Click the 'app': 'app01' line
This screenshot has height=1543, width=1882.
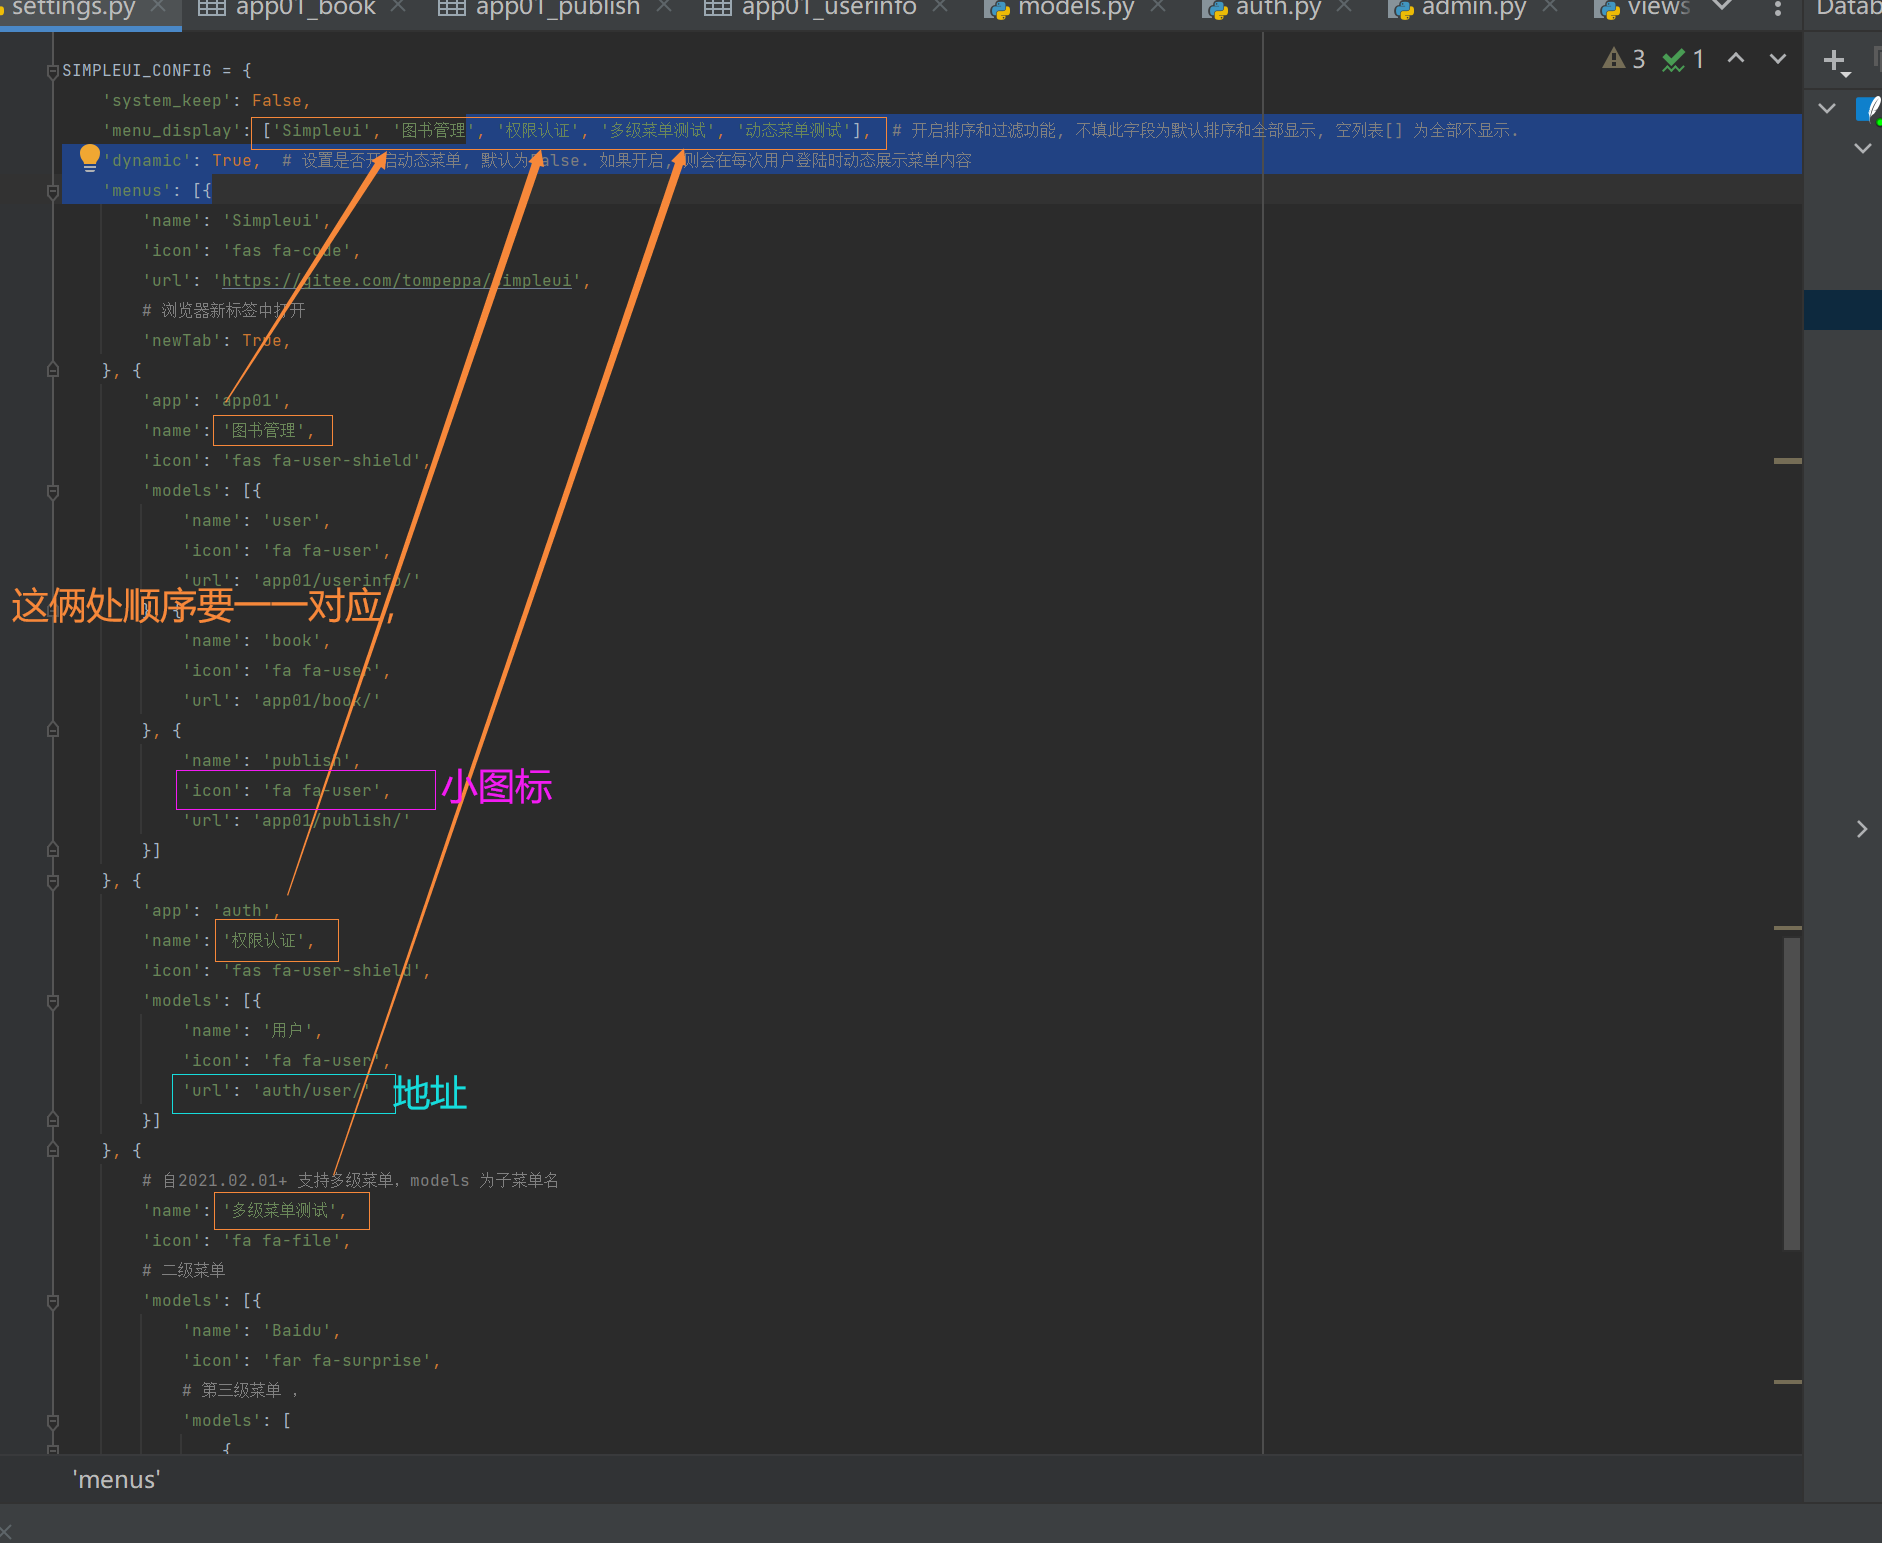pyautogui.click(x=216, y=401)
